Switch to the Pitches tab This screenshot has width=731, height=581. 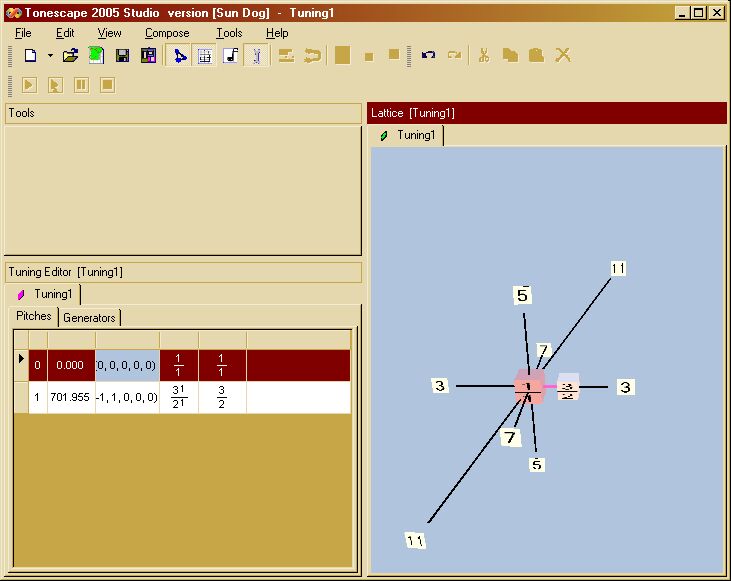34,316
